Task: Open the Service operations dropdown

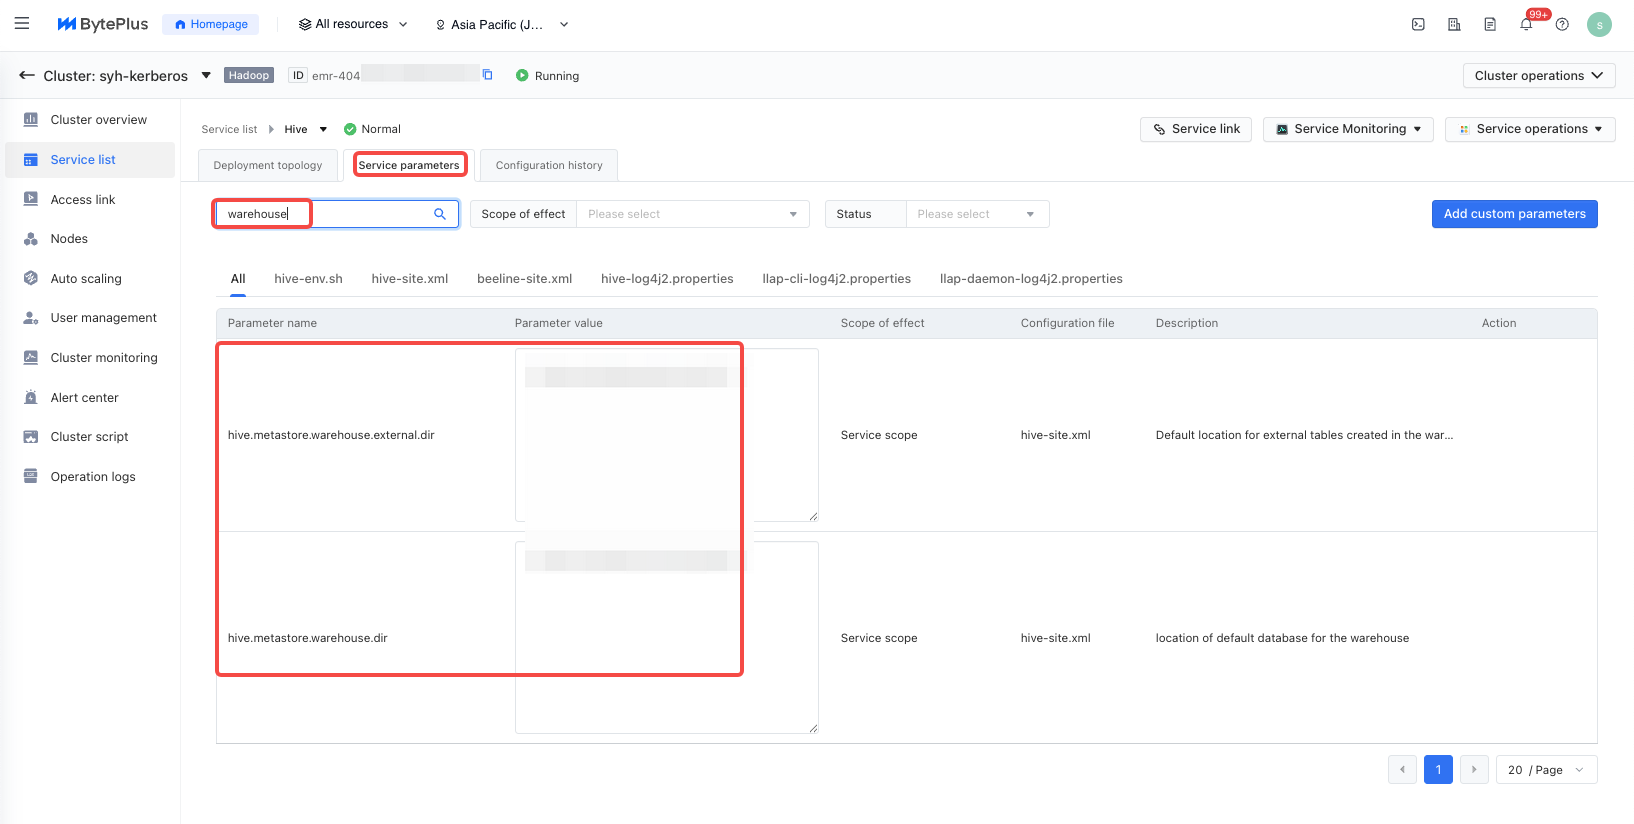Action: (1529, 129)
